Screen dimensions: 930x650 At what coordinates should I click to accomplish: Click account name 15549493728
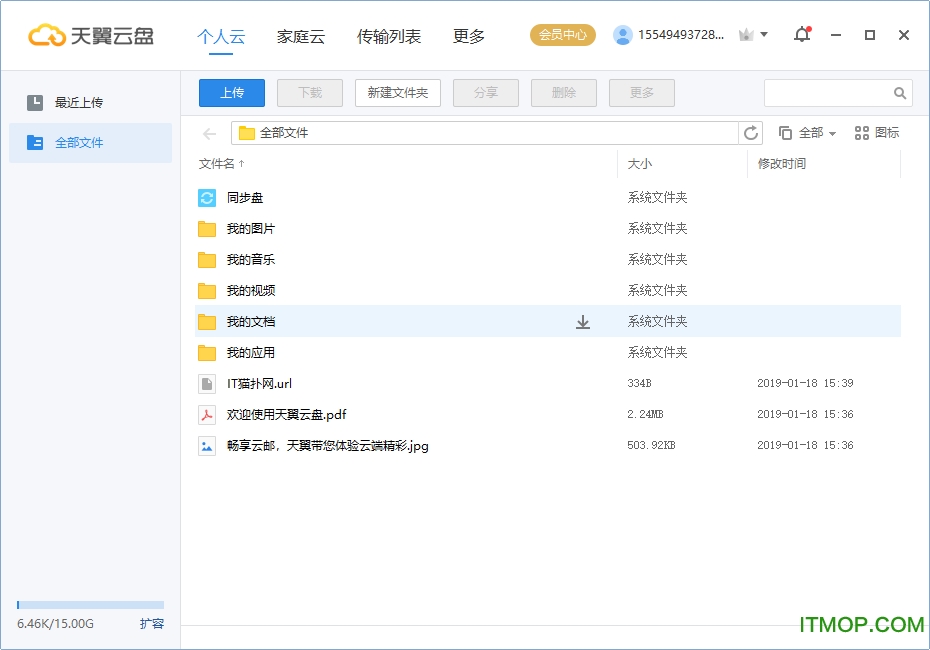coord(681,35)
